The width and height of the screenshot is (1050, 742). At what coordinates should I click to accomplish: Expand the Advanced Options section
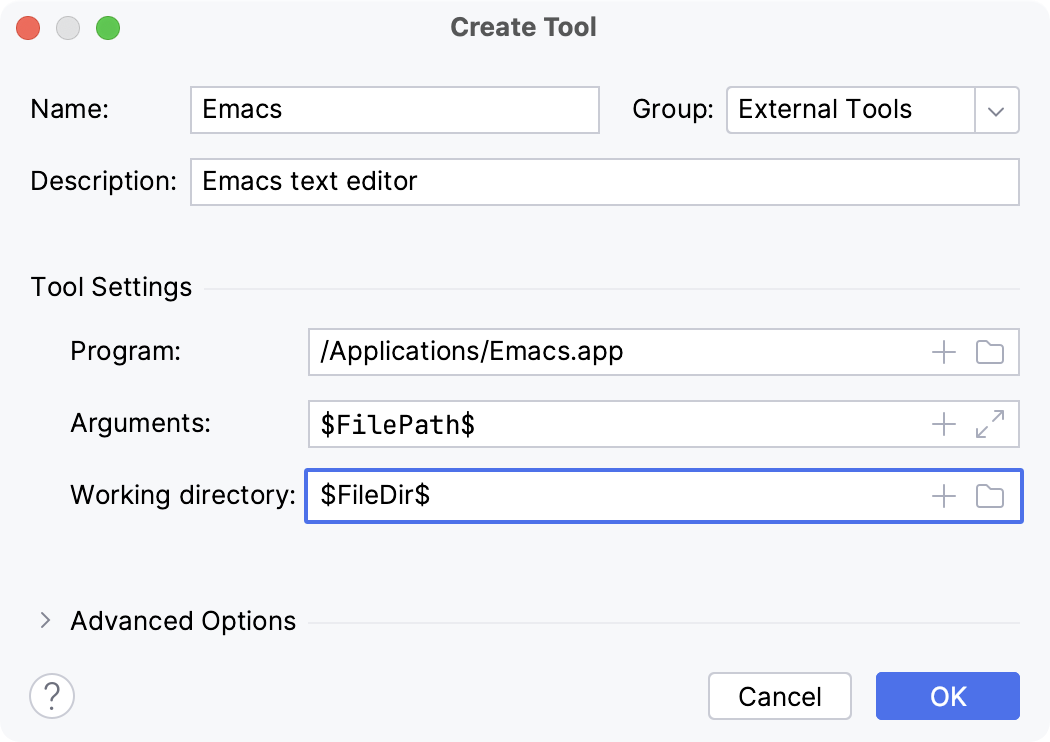pyautogui.click(x=45, y=620)
